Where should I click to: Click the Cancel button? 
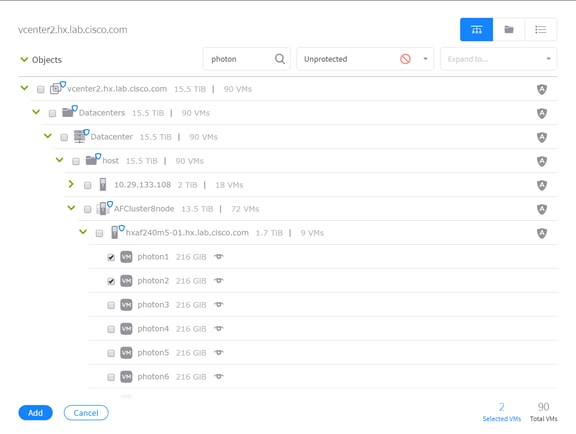coord(86,413)
